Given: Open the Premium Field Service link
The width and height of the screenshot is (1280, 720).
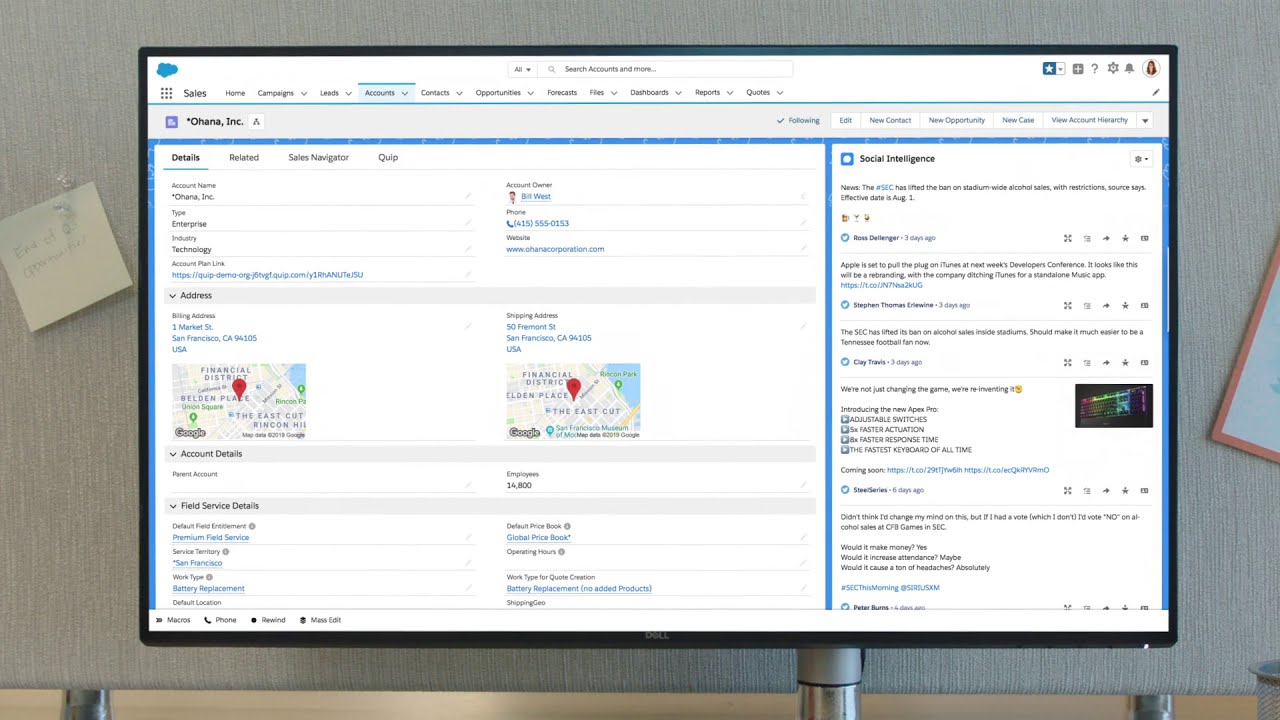Looking at the screenshot, I should click(x=211, y=538).
